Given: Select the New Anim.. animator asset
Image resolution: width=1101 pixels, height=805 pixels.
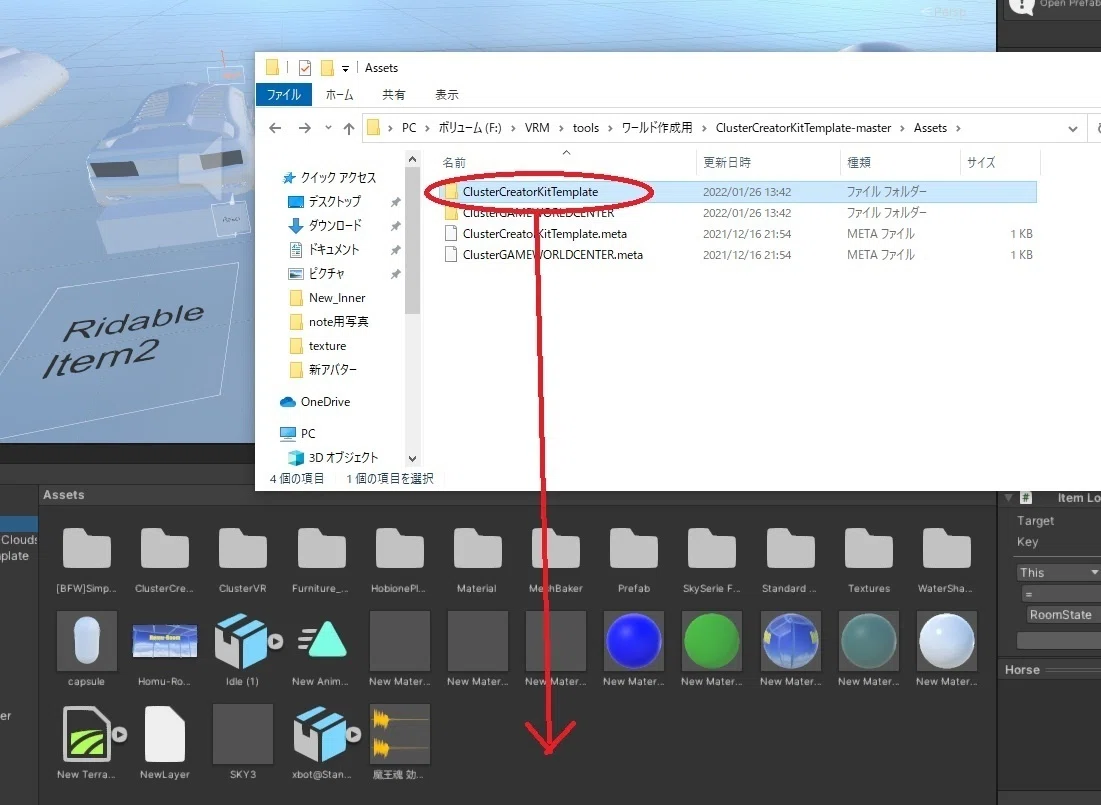Looking at the screenshot, I should pyautogui.click(x=321, y=650).
